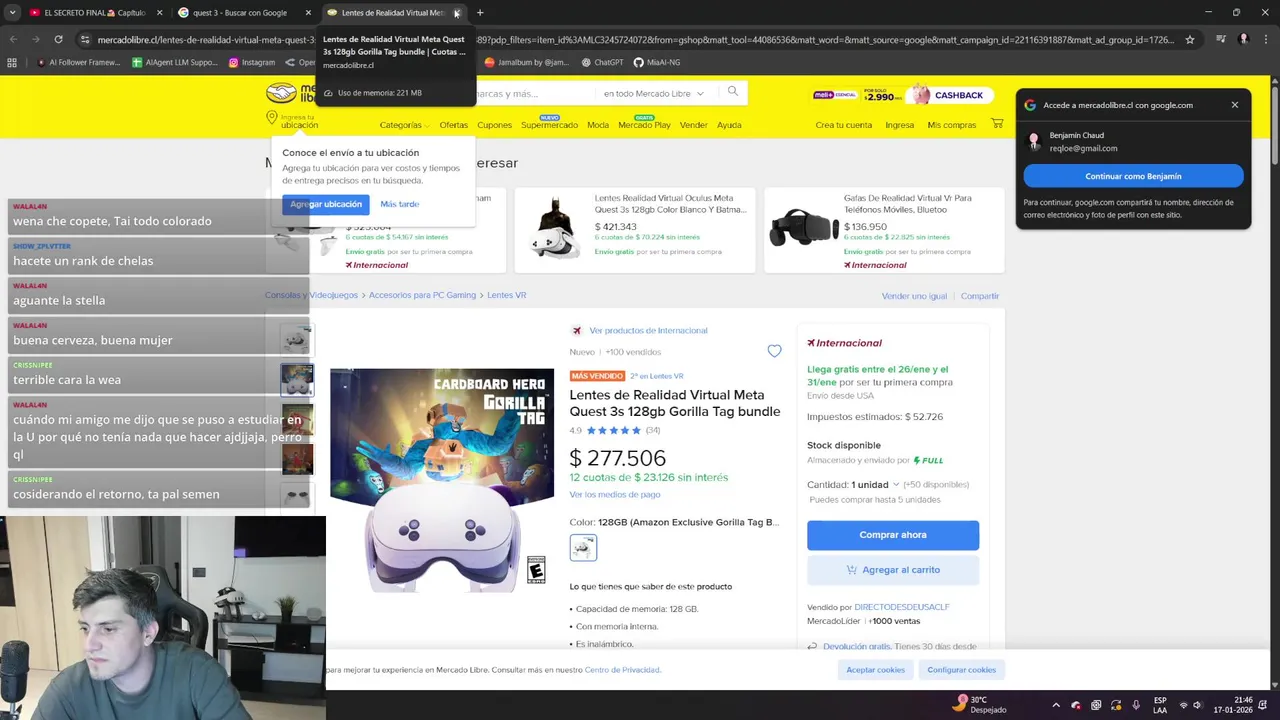The height and width of the screenshot is (720, 1280).
Task: Open Instagram bookmark
Action: 251,62
